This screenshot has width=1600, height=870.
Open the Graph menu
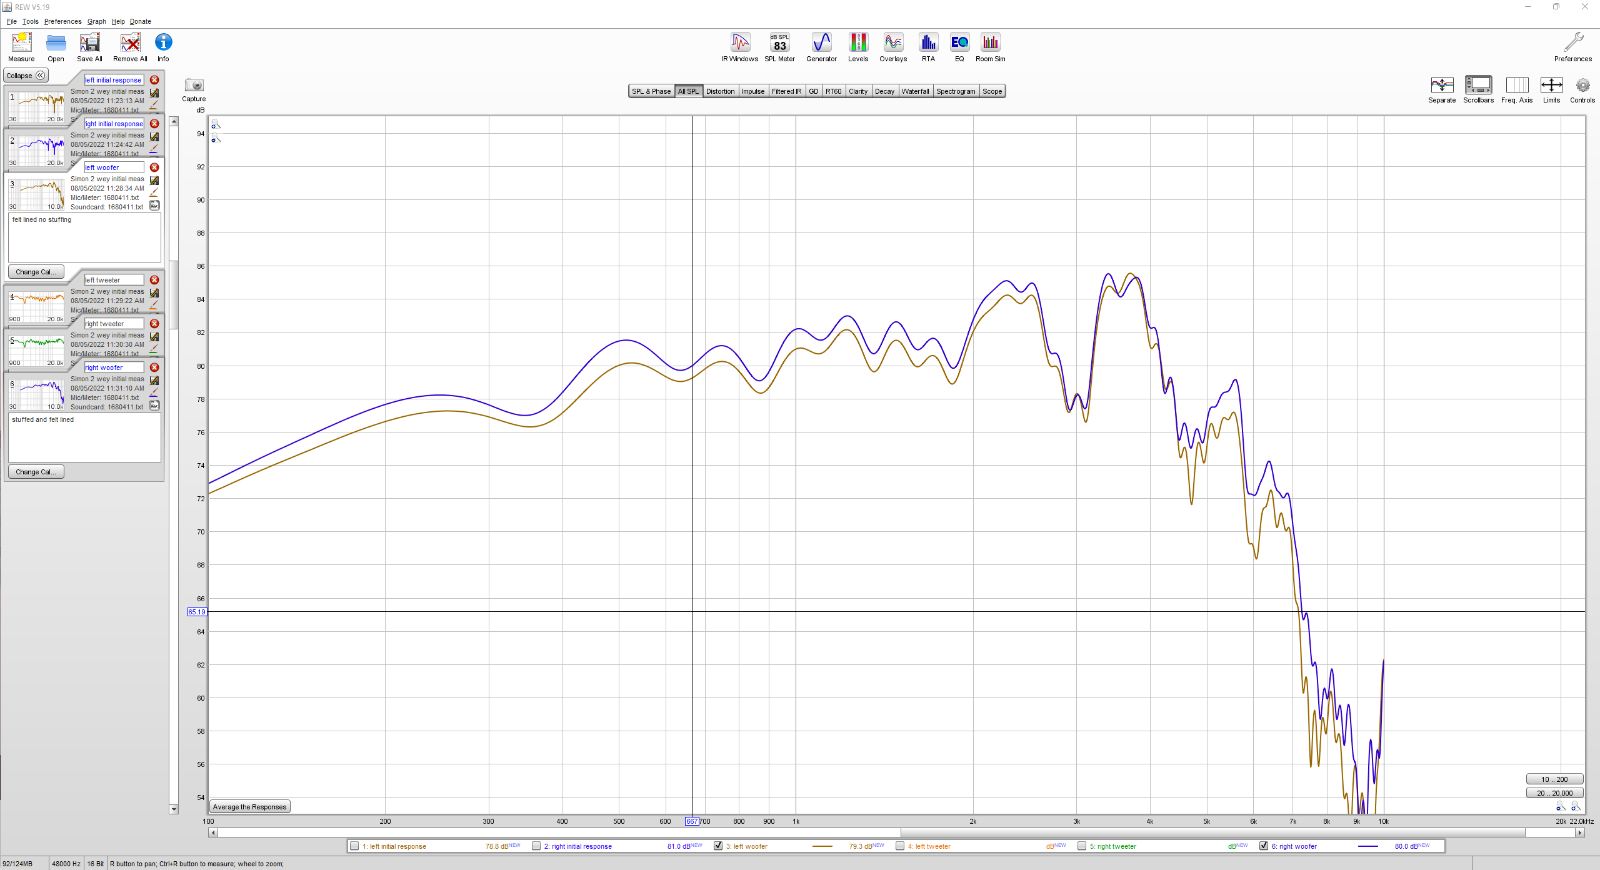(x=97, y=21)
